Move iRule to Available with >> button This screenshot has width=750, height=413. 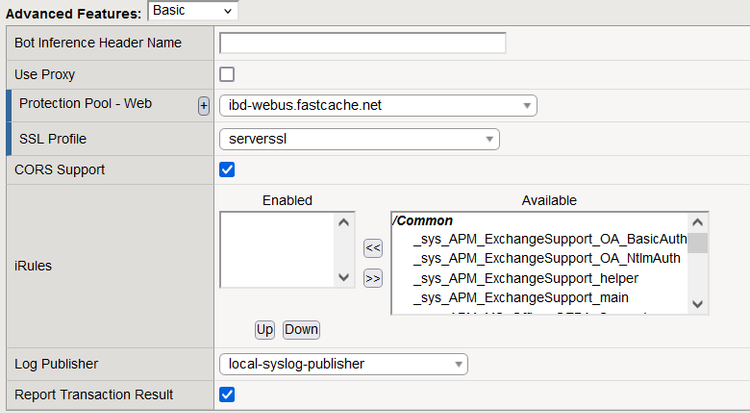[372, 278]
